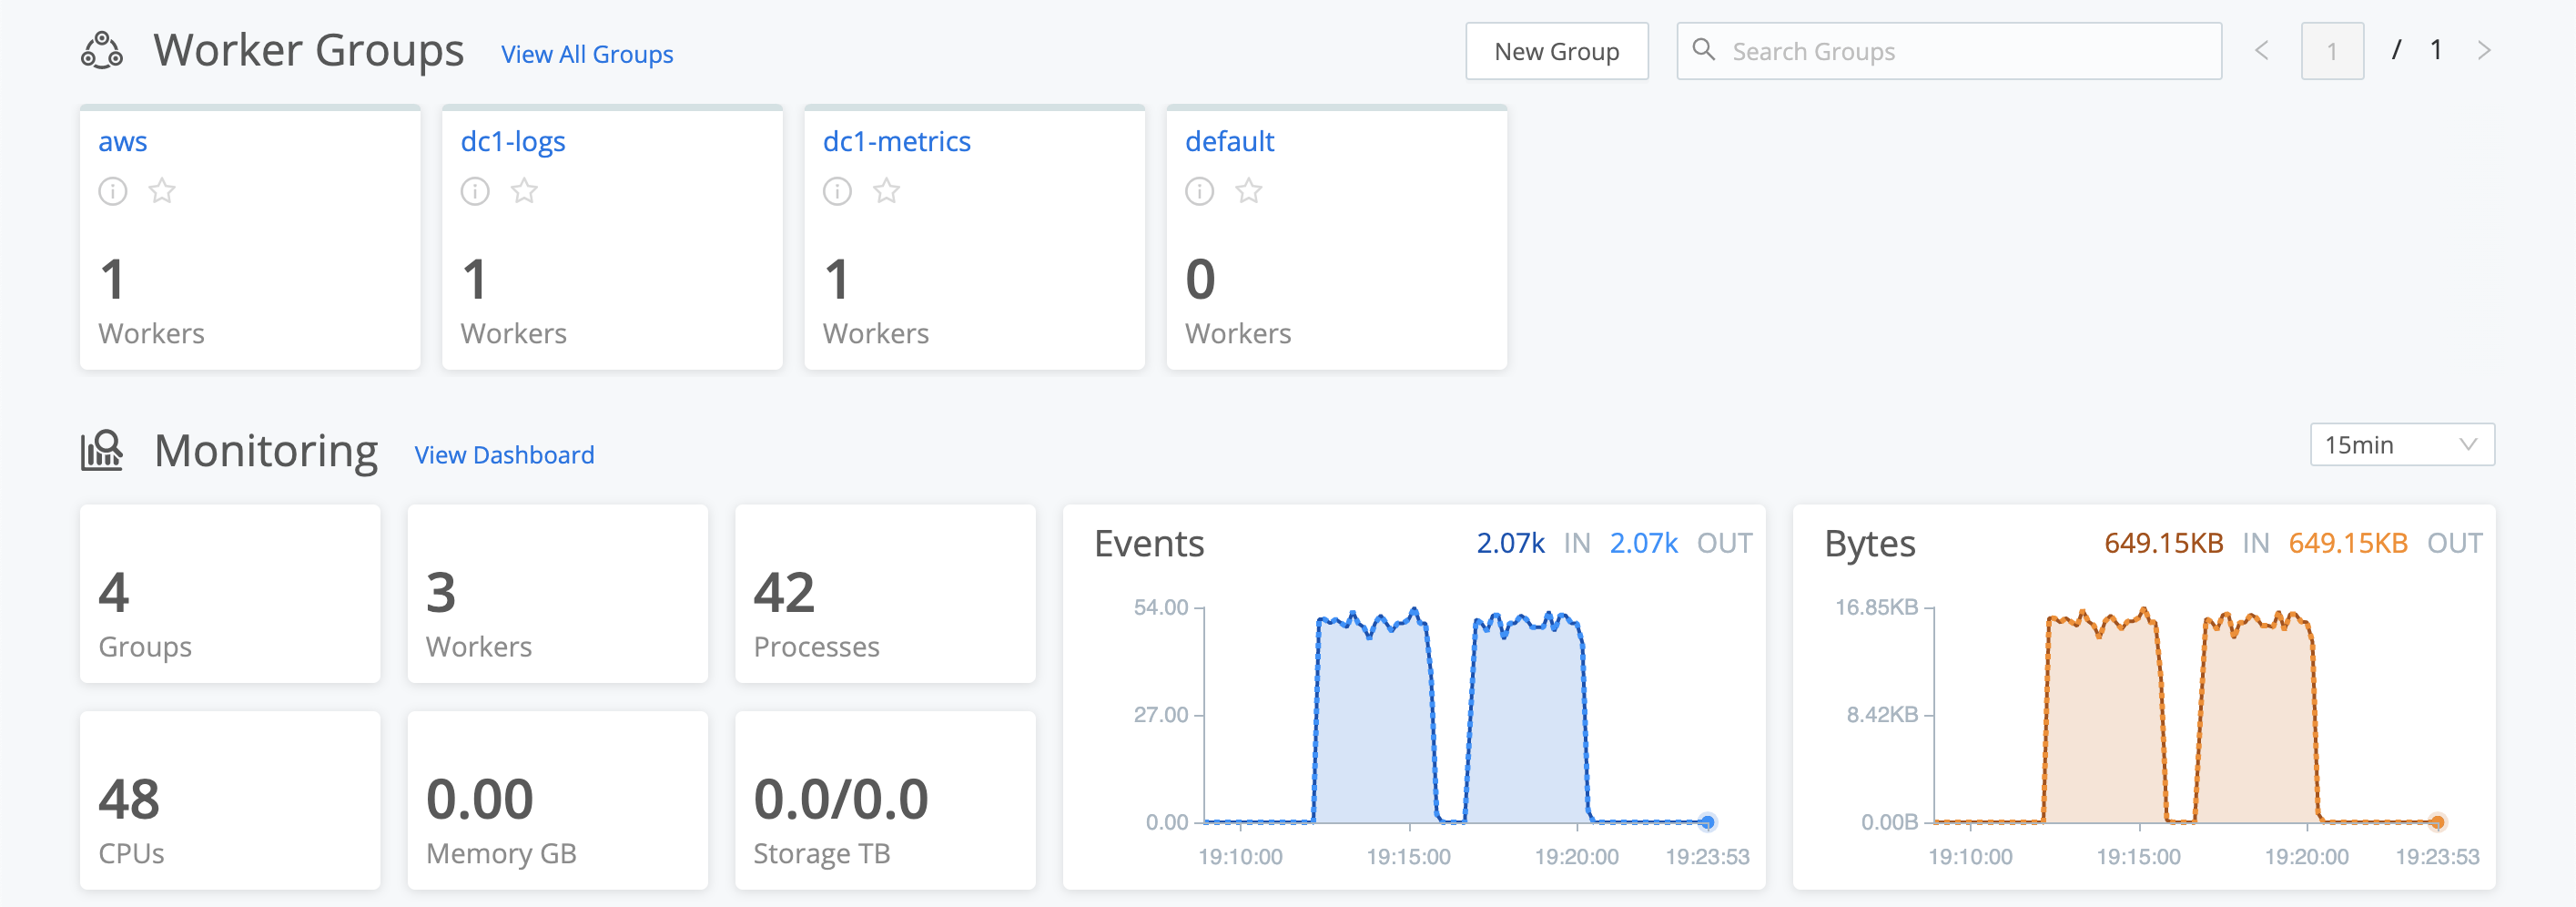This screenshot has width=2576, height=907.
Task: Click the info icon on aws card
Action: click(113, 191)
